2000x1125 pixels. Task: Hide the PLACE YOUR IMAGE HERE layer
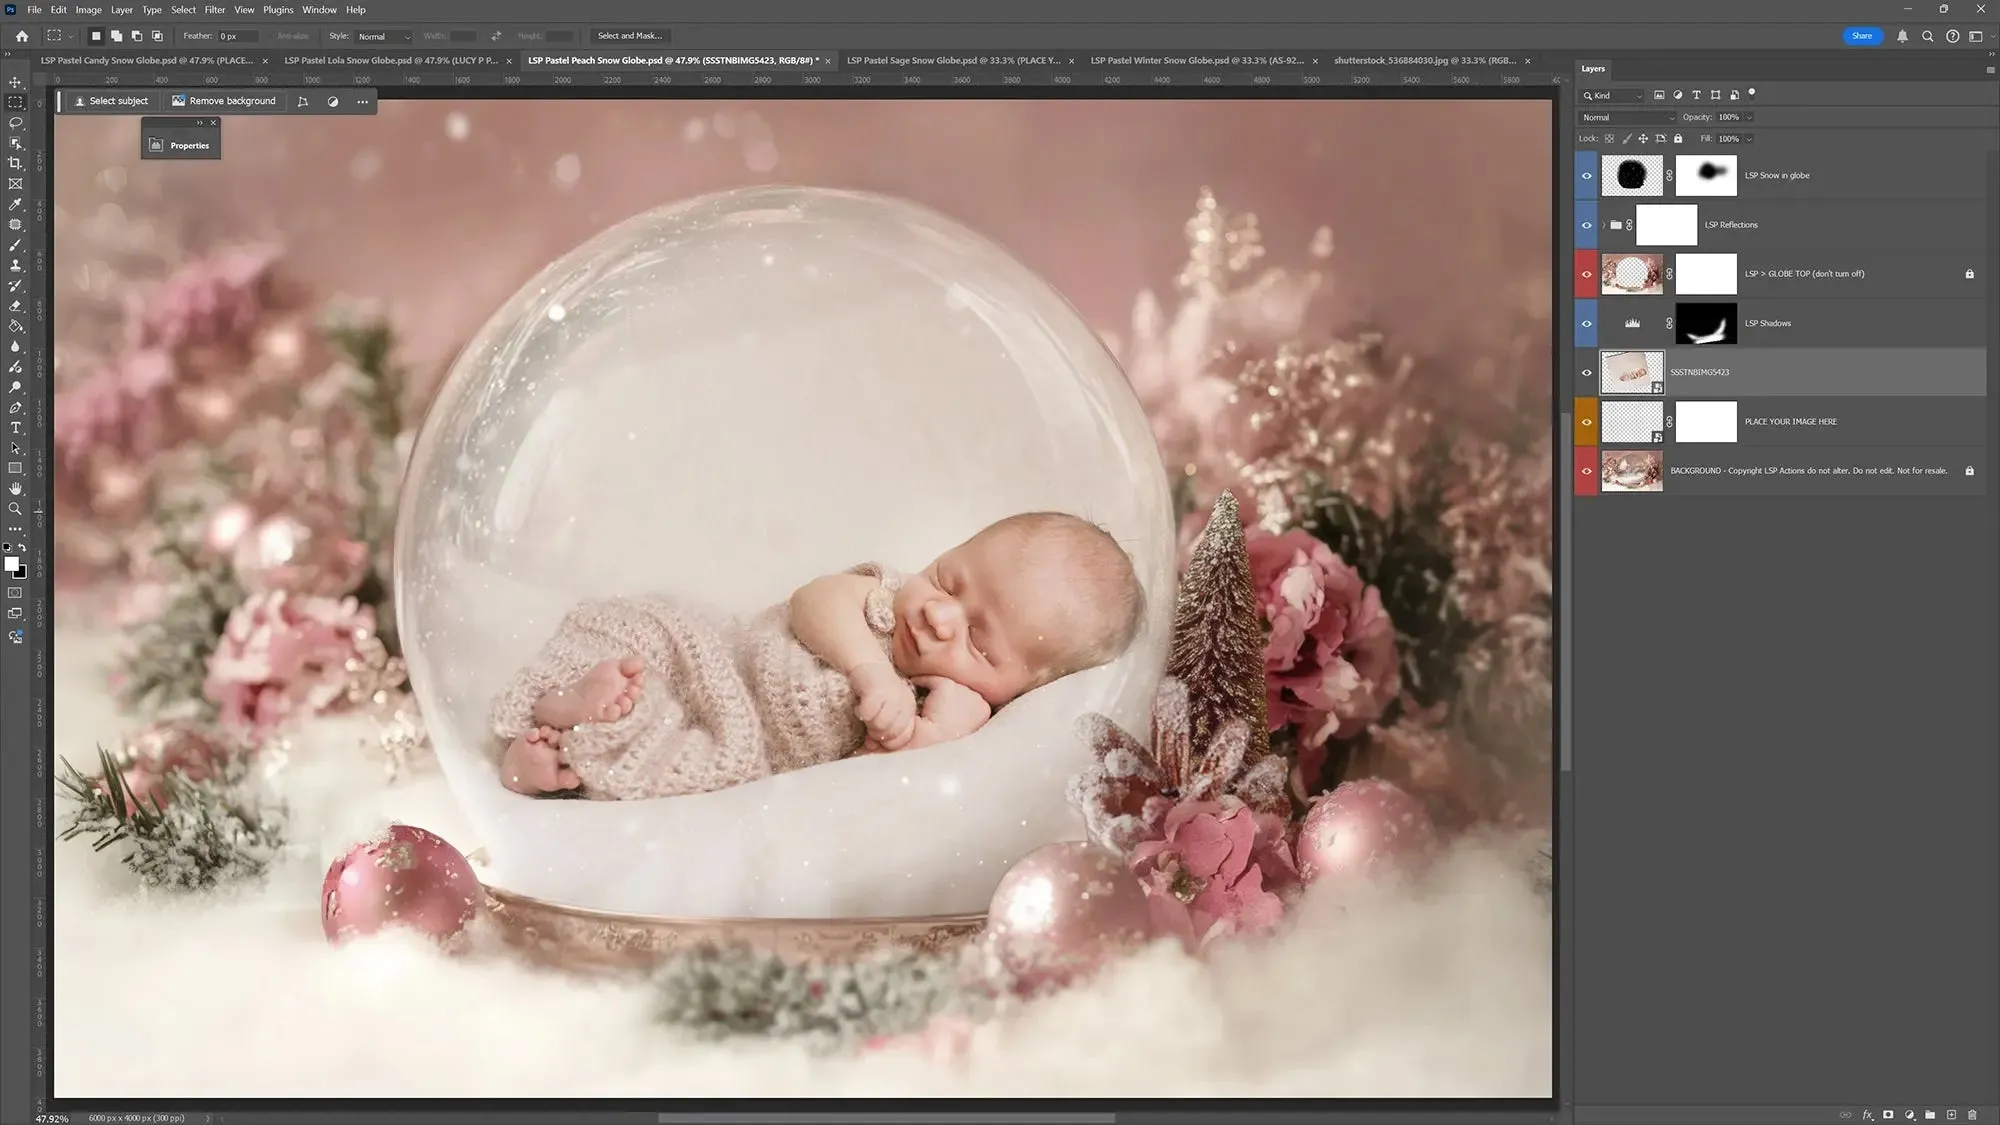[x=1586, y=422]
